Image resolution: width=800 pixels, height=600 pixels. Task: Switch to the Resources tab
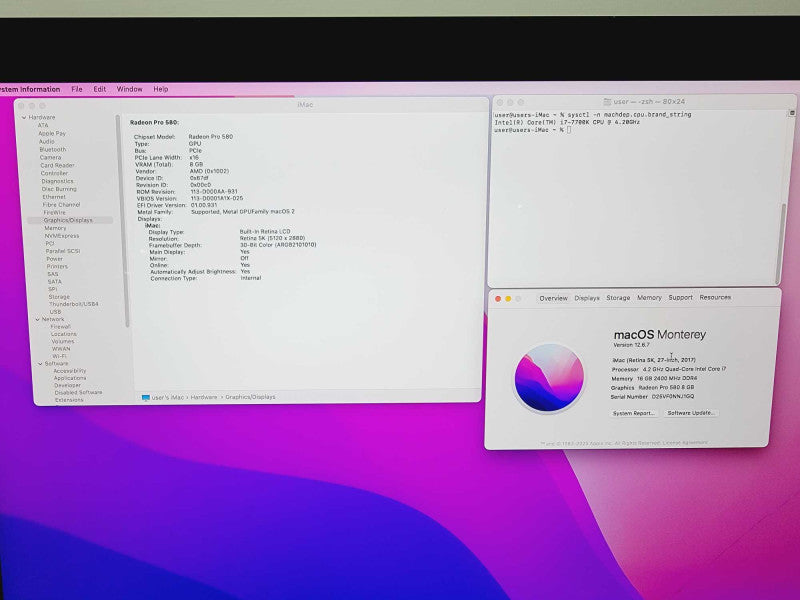pos(715,297)
